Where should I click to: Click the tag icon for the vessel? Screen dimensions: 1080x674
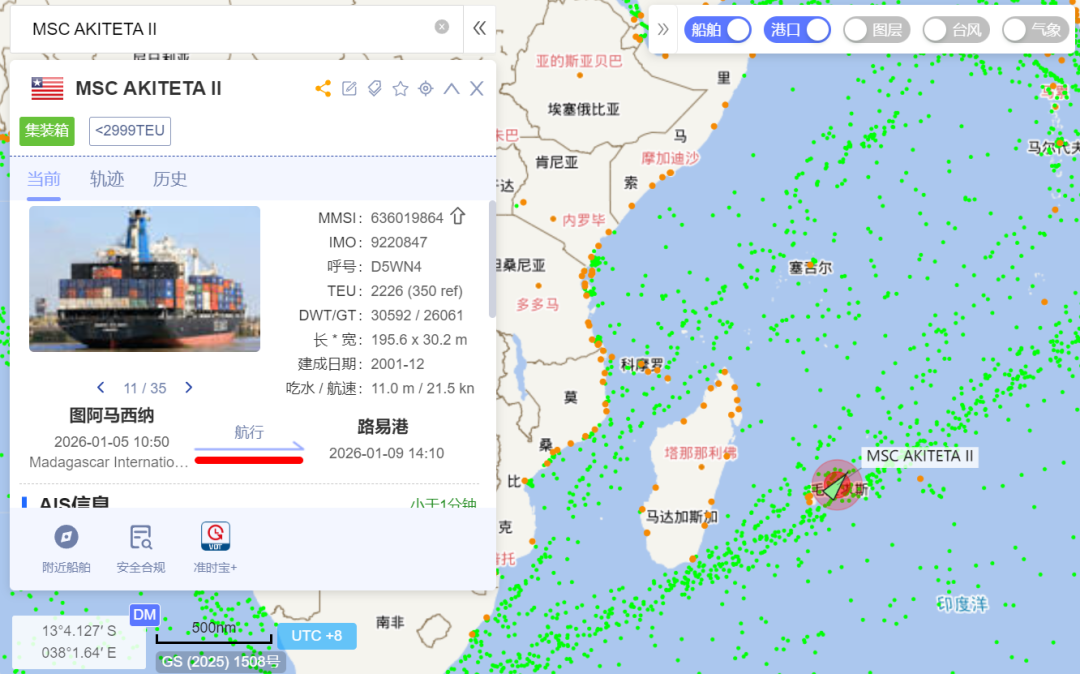pos(375,88)
